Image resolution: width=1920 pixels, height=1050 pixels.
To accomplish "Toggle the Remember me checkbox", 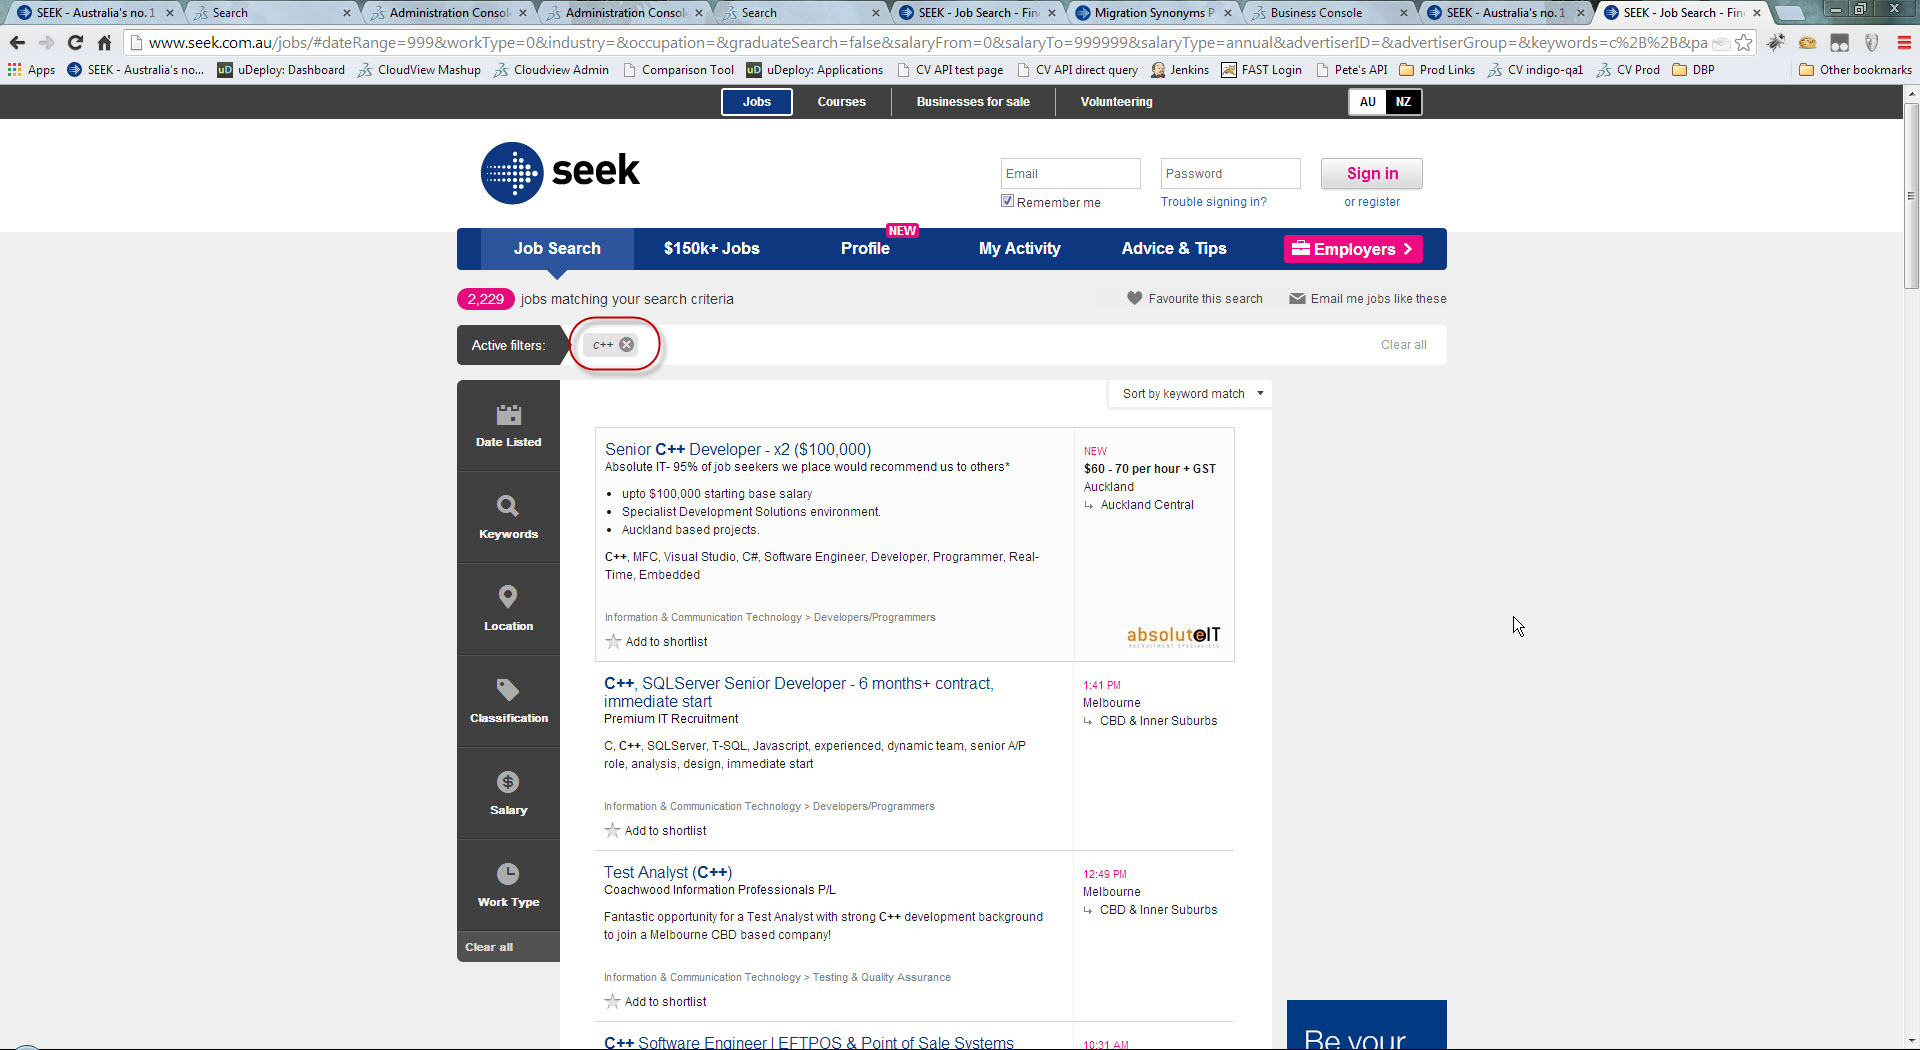I will click(x=1008, y=201).
